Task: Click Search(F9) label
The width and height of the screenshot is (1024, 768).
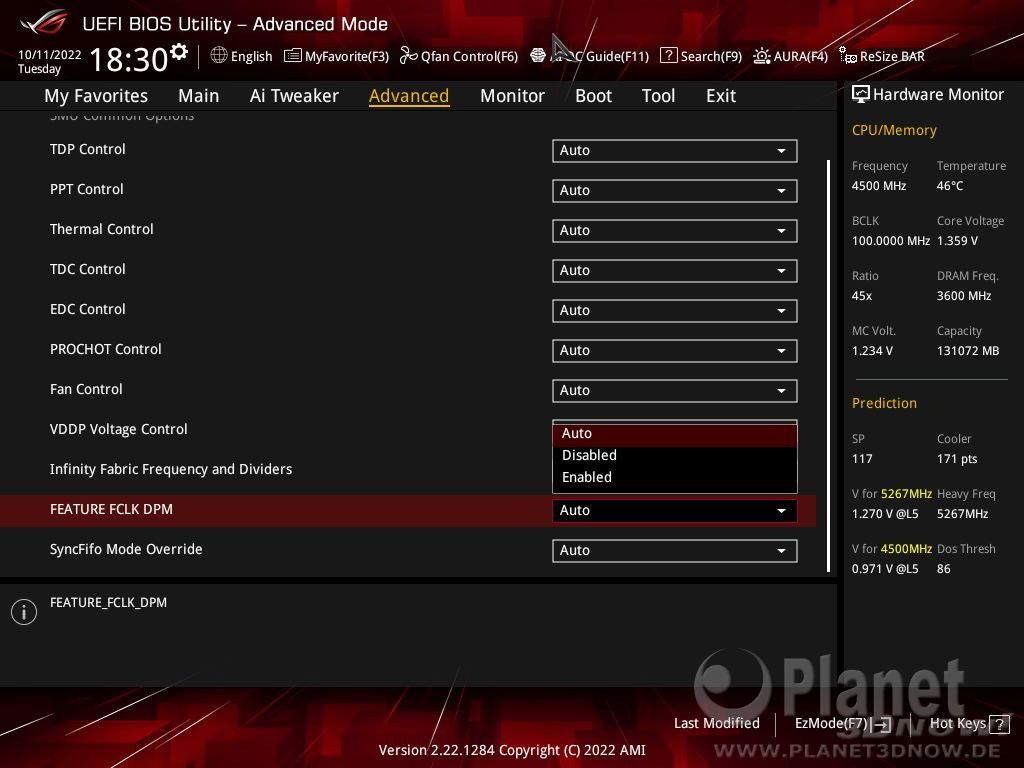Action: [711, 56]
